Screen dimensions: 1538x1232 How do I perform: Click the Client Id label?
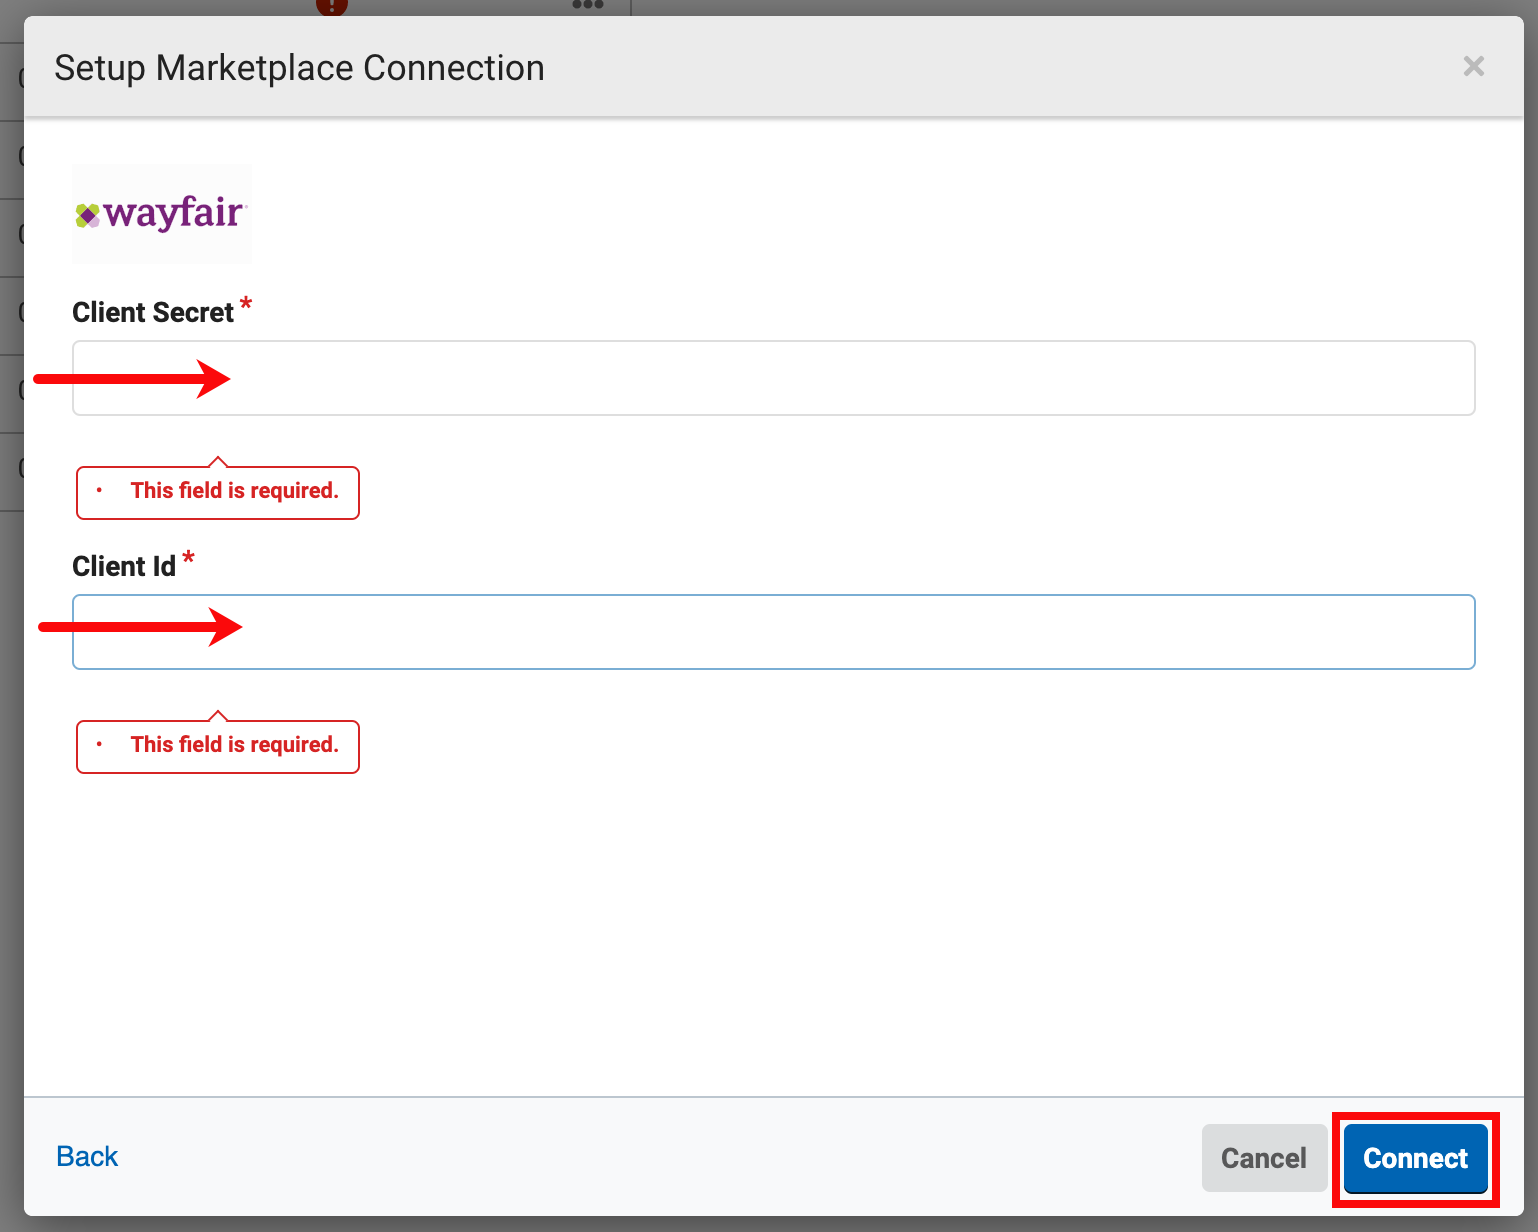tap(124, 567)
